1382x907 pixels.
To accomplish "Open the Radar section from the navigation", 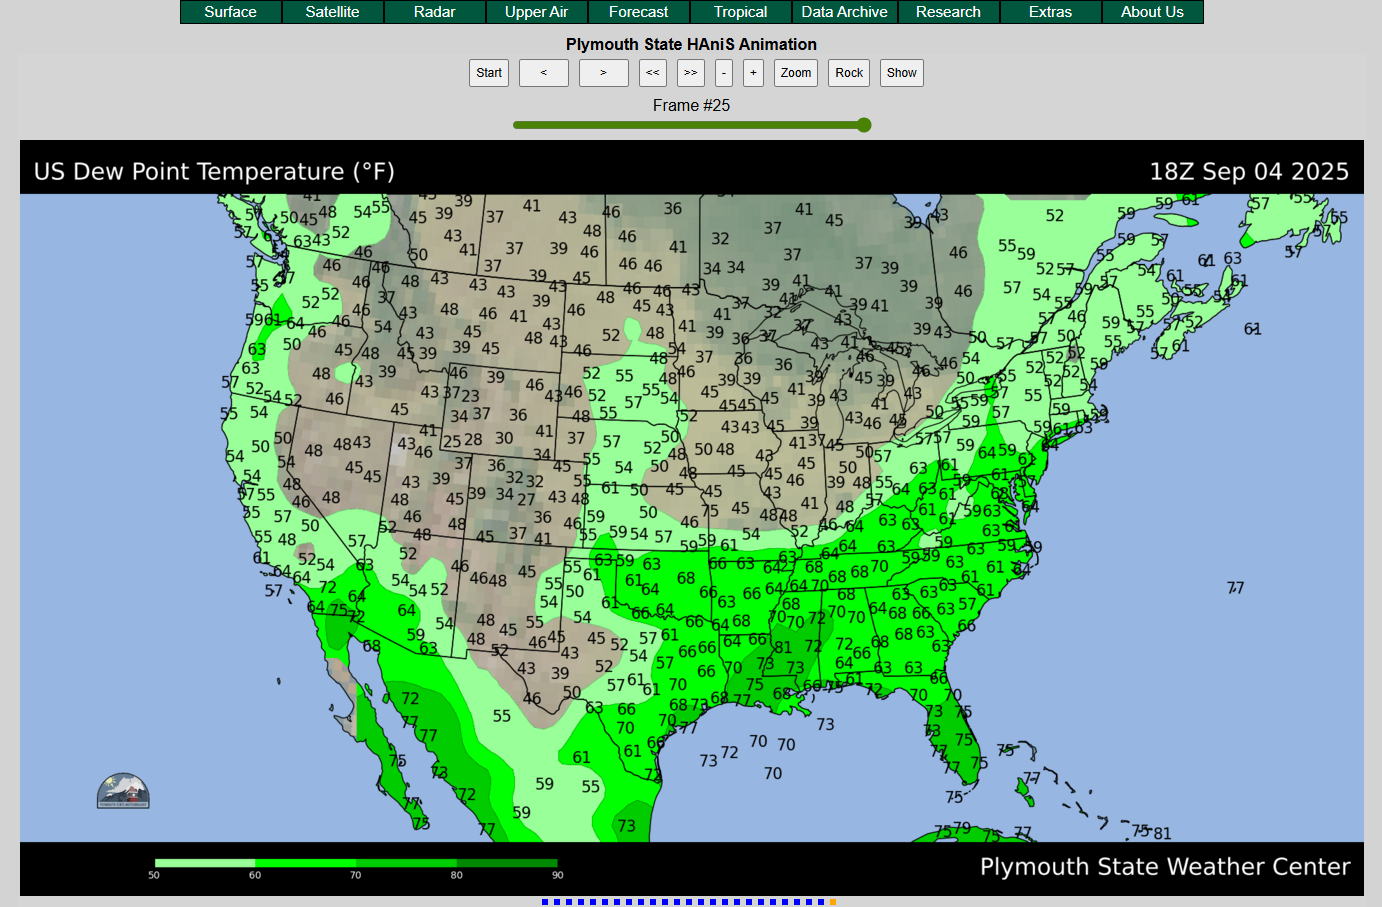I will coord(434,12).
